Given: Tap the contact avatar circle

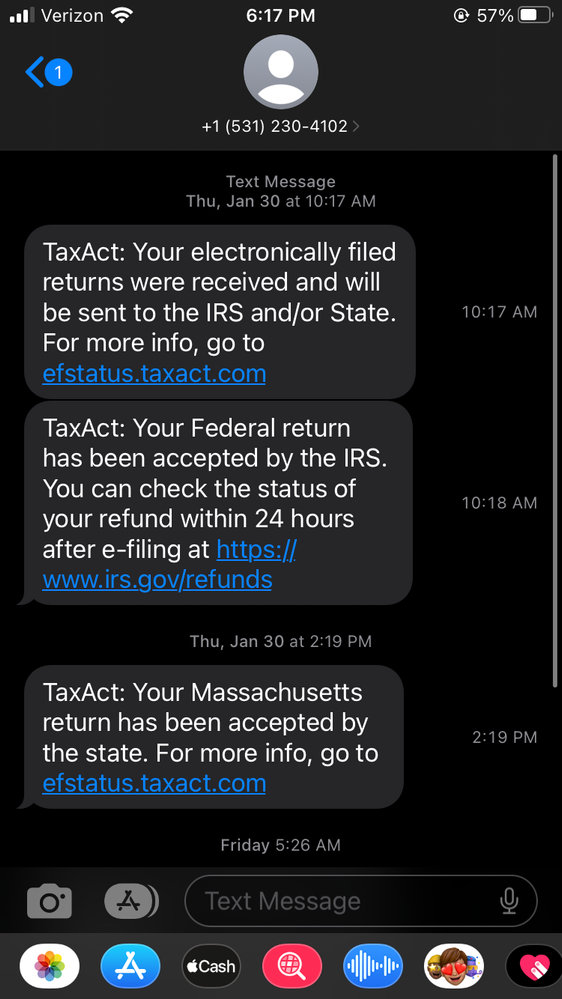Looking at the screenshot, I should [x=281, y=72].
